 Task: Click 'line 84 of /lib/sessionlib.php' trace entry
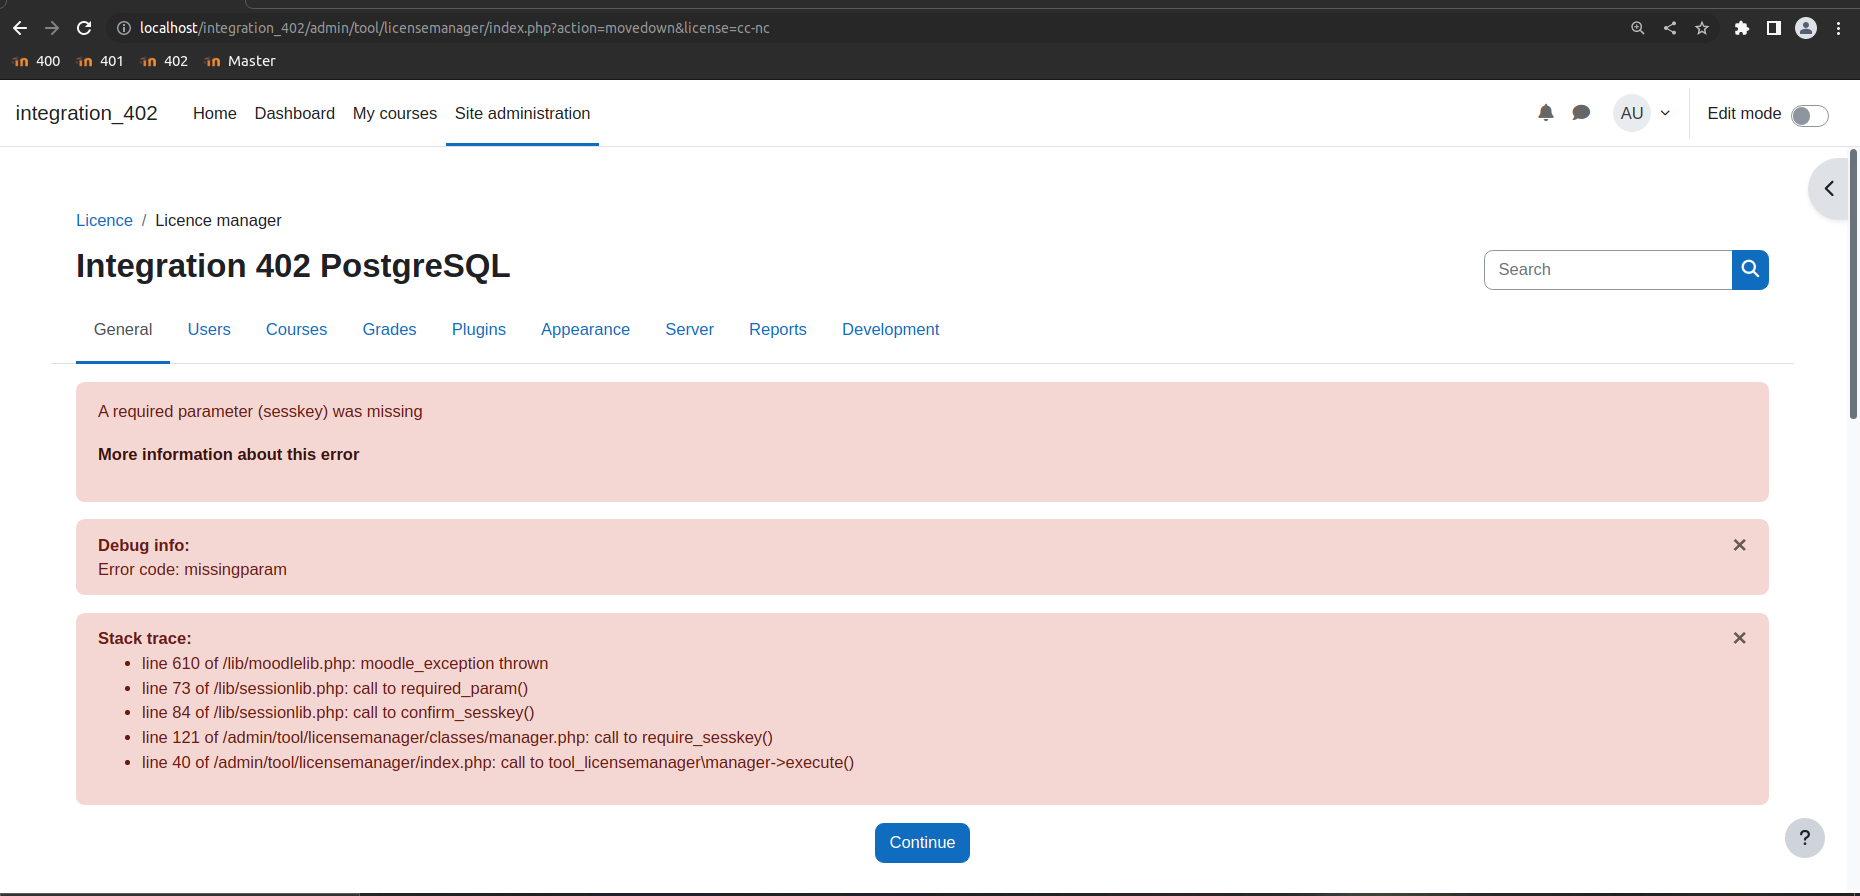pyautogui.click(x=338, y=713)
